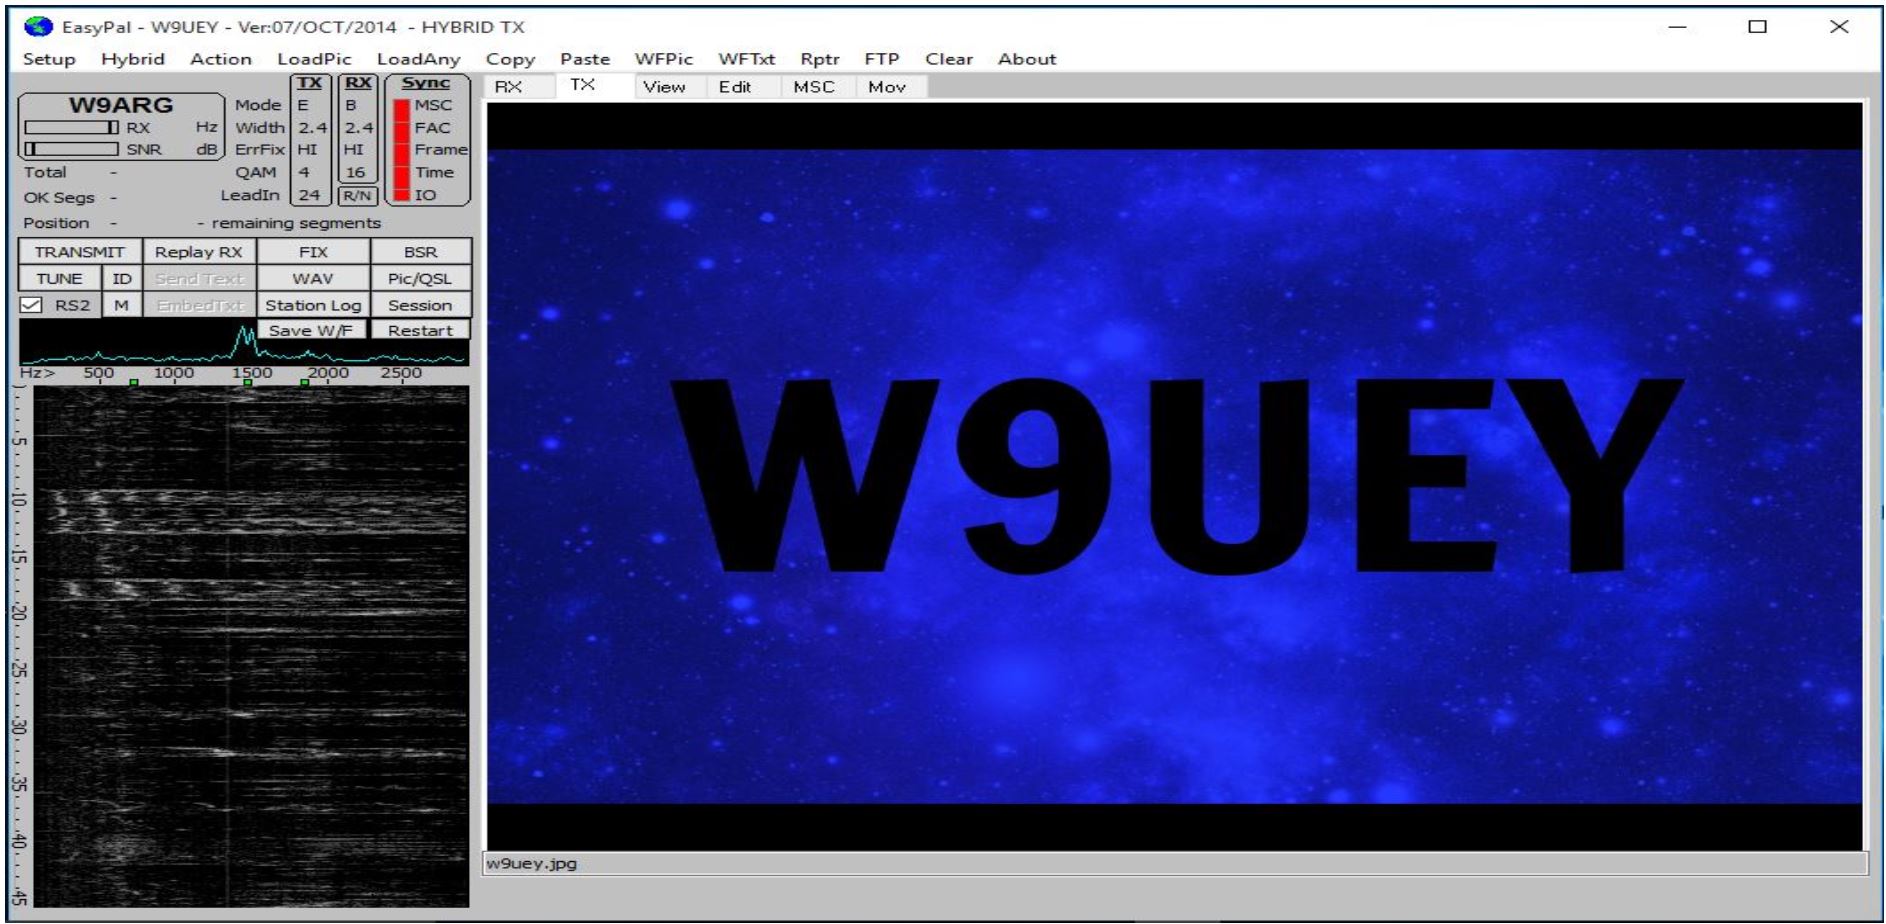Click the ID button
Screen dimensions: 1886x924
[x=122, y=278]
